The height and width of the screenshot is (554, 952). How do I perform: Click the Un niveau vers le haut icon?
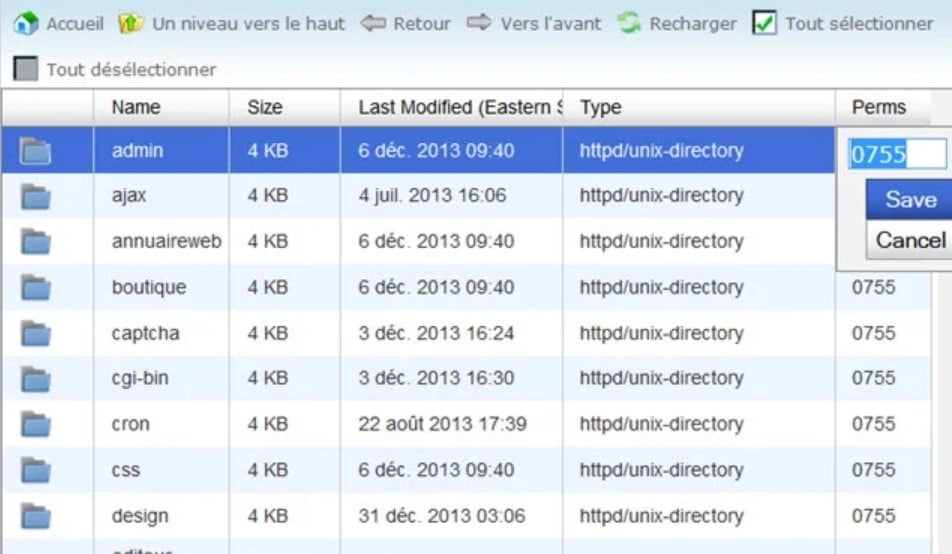coord(131,24)
